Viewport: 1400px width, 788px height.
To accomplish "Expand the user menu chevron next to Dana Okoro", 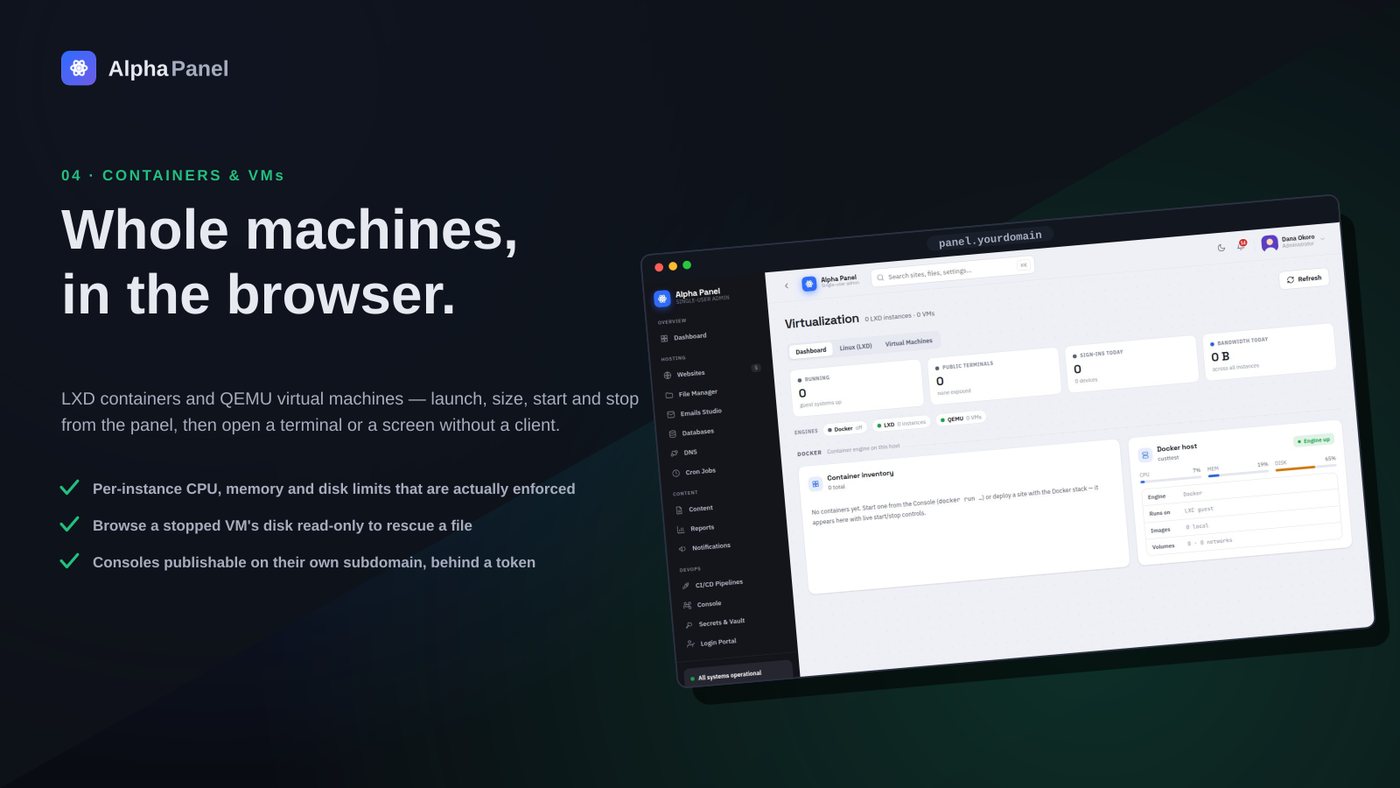I will (1323, 238).
